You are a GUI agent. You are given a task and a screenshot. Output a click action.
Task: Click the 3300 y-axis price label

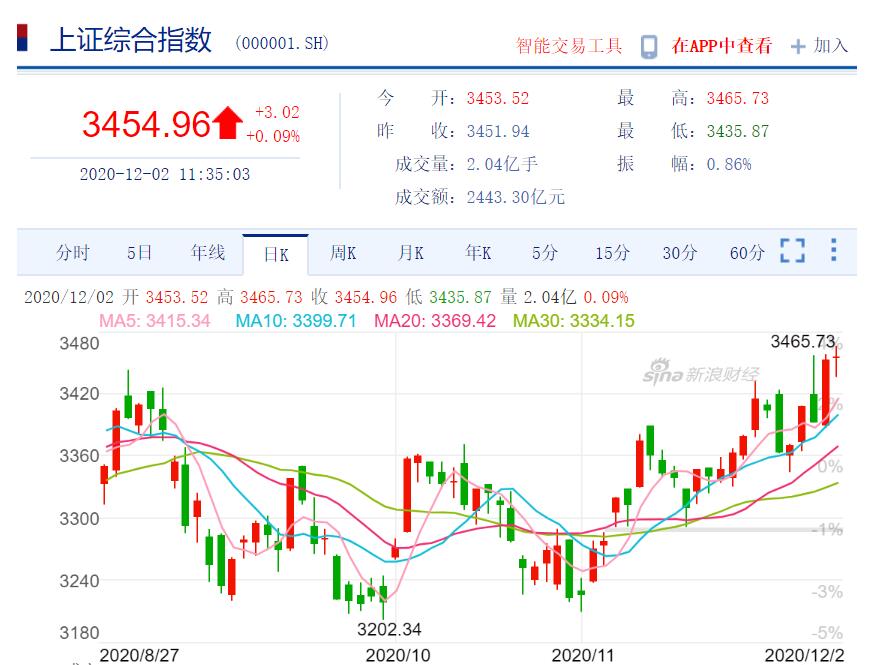click(79, 518)
